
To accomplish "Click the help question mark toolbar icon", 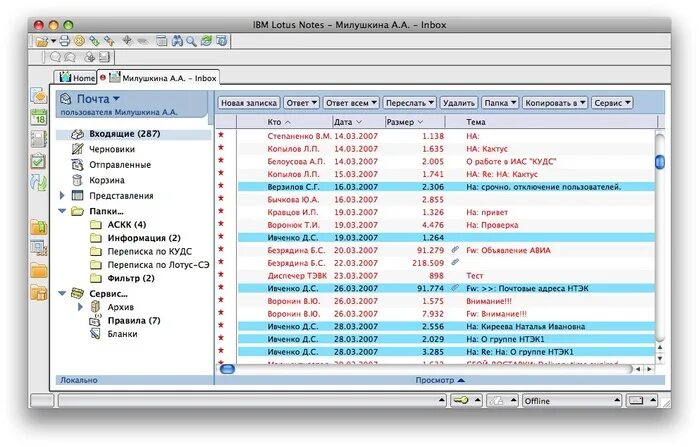I will pyautogui.click(x=222, y=41).
